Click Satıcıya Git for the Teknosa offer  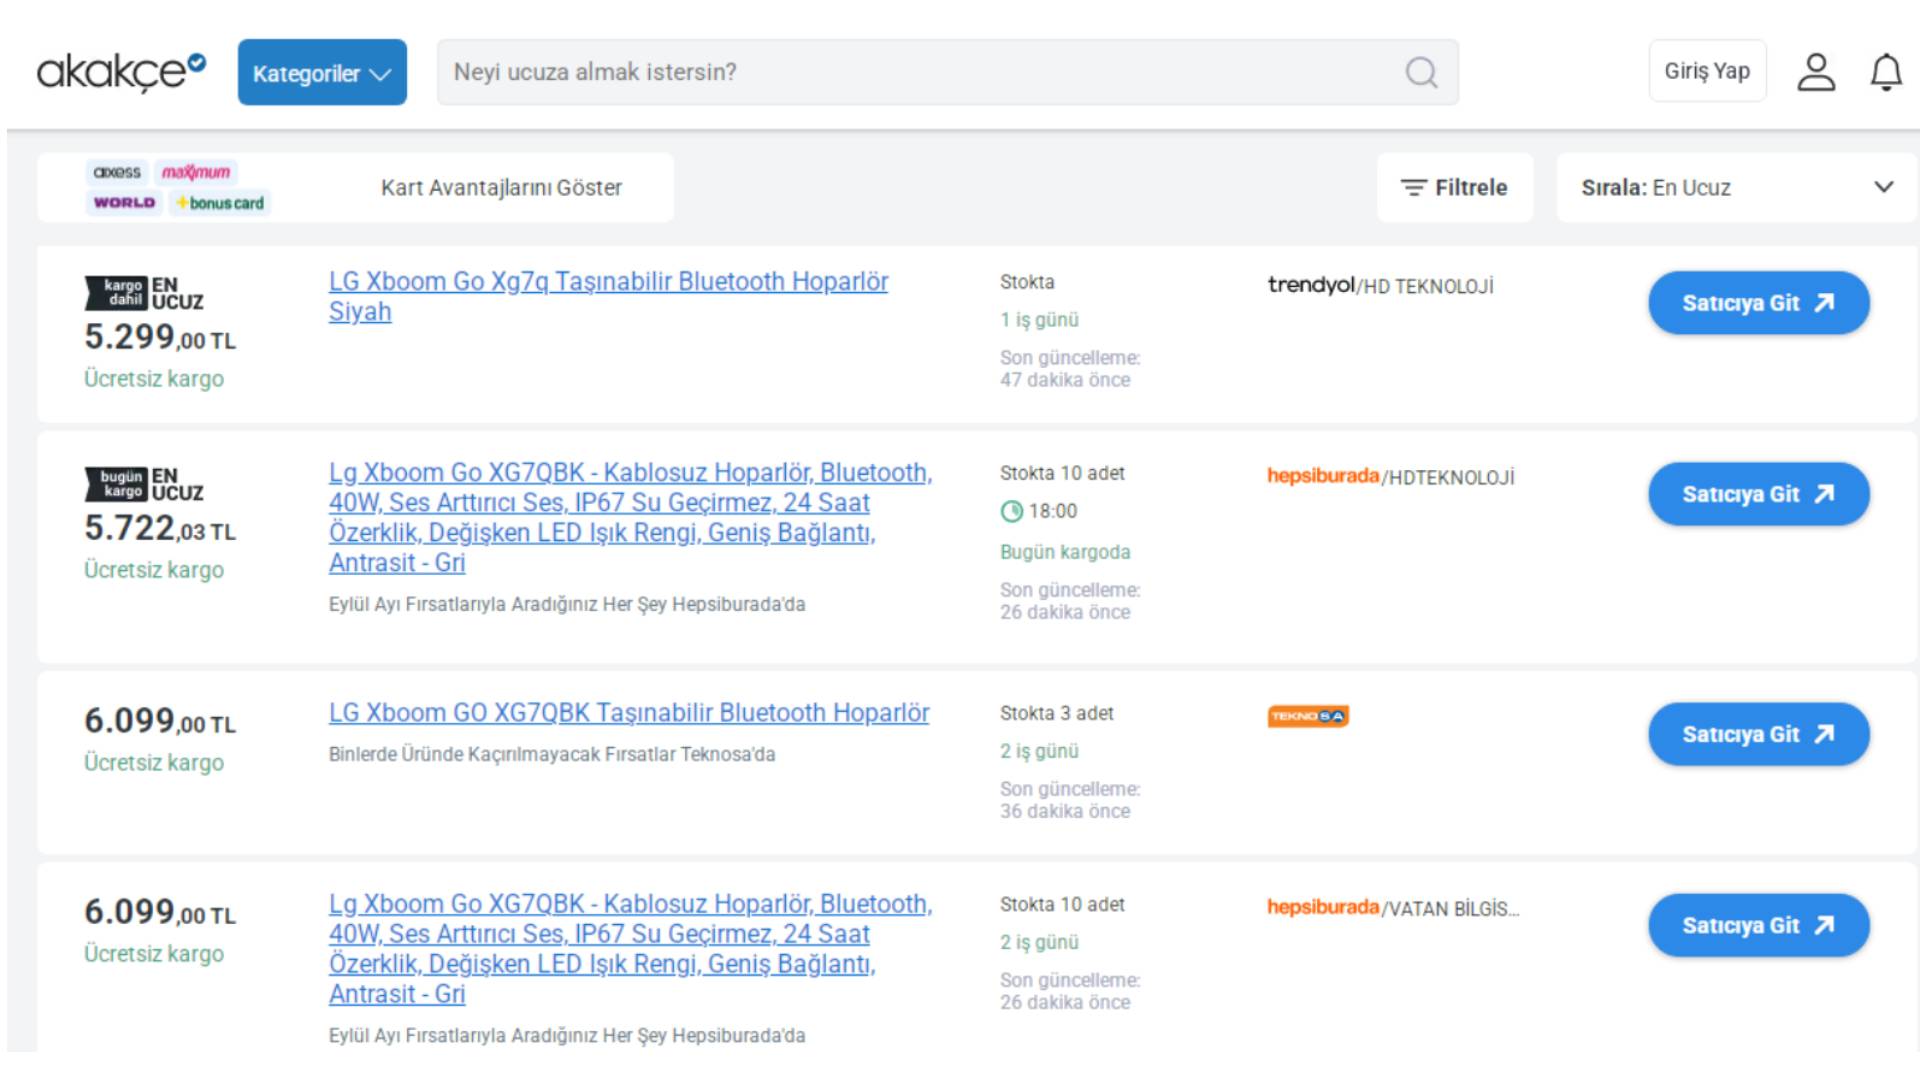click(x=1759, y=734)
